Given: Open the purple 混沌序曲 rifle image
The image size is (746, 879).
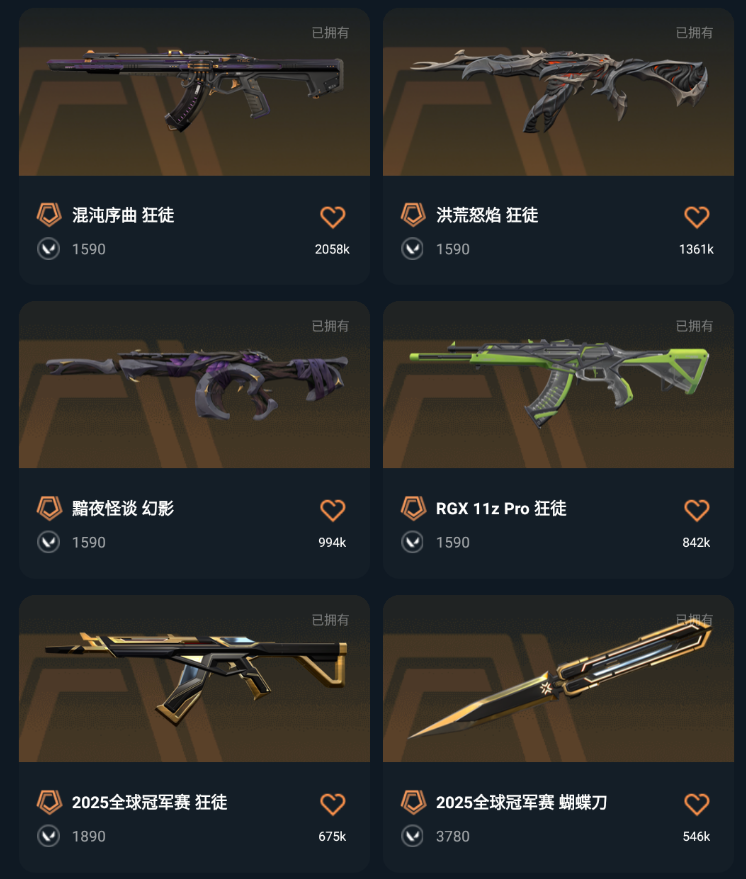Looking at the screenshot, I should (x=194, y=90).
